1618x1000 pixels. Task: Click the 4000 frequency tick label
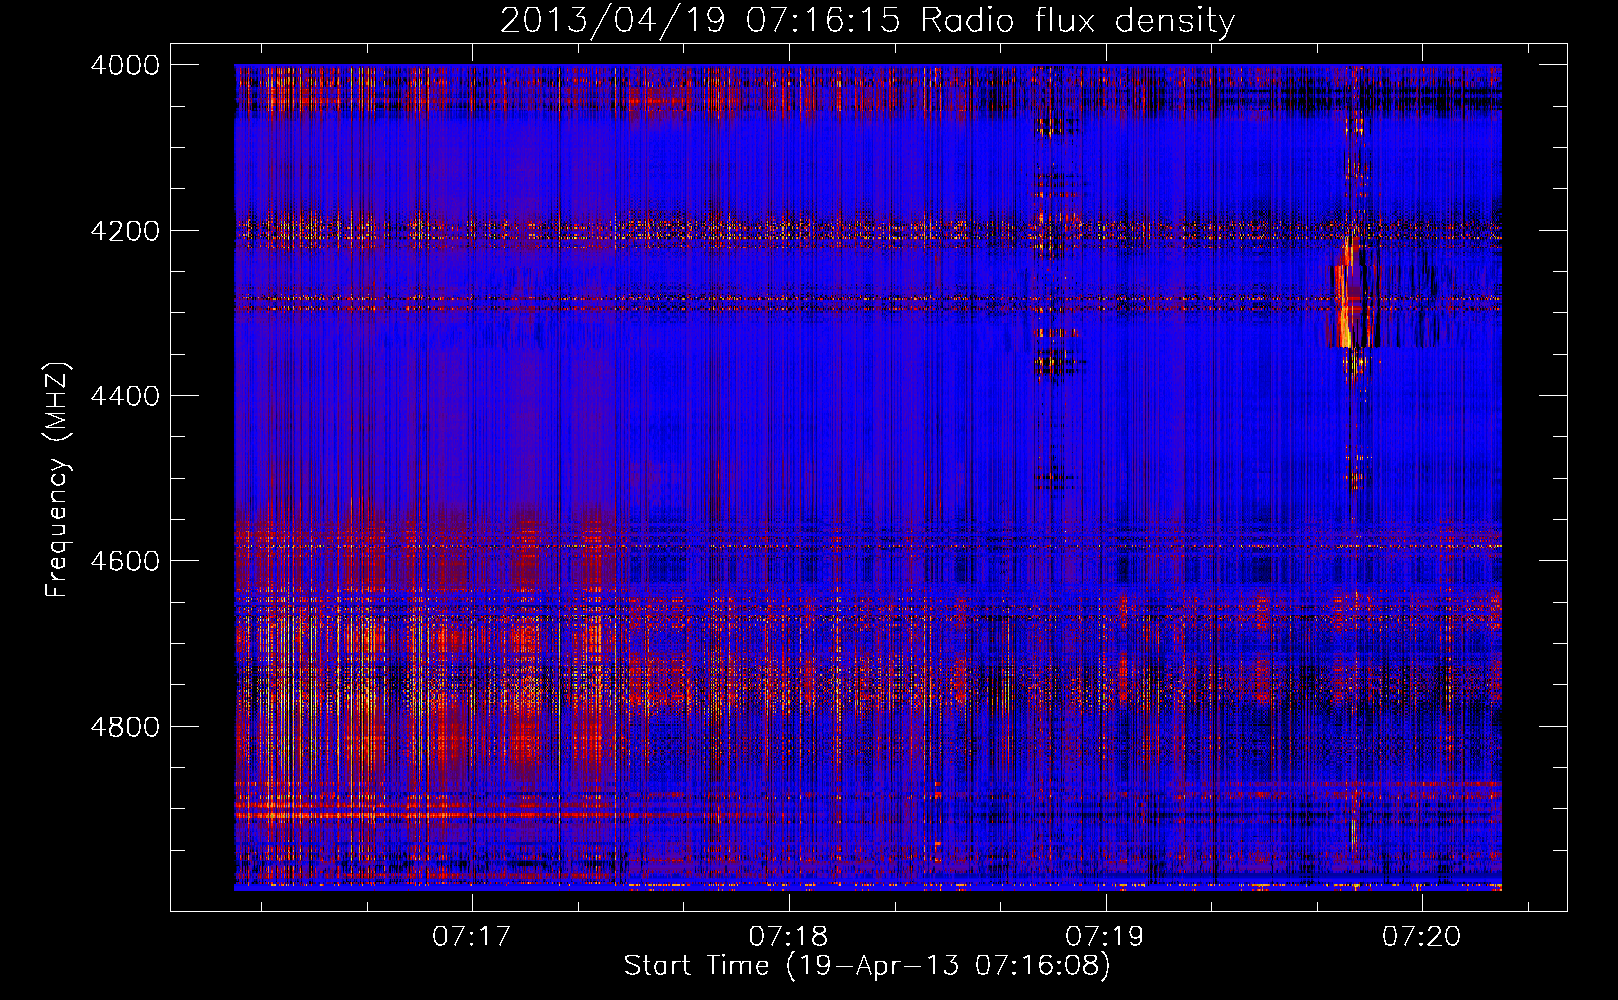click(x=125, y=65)
